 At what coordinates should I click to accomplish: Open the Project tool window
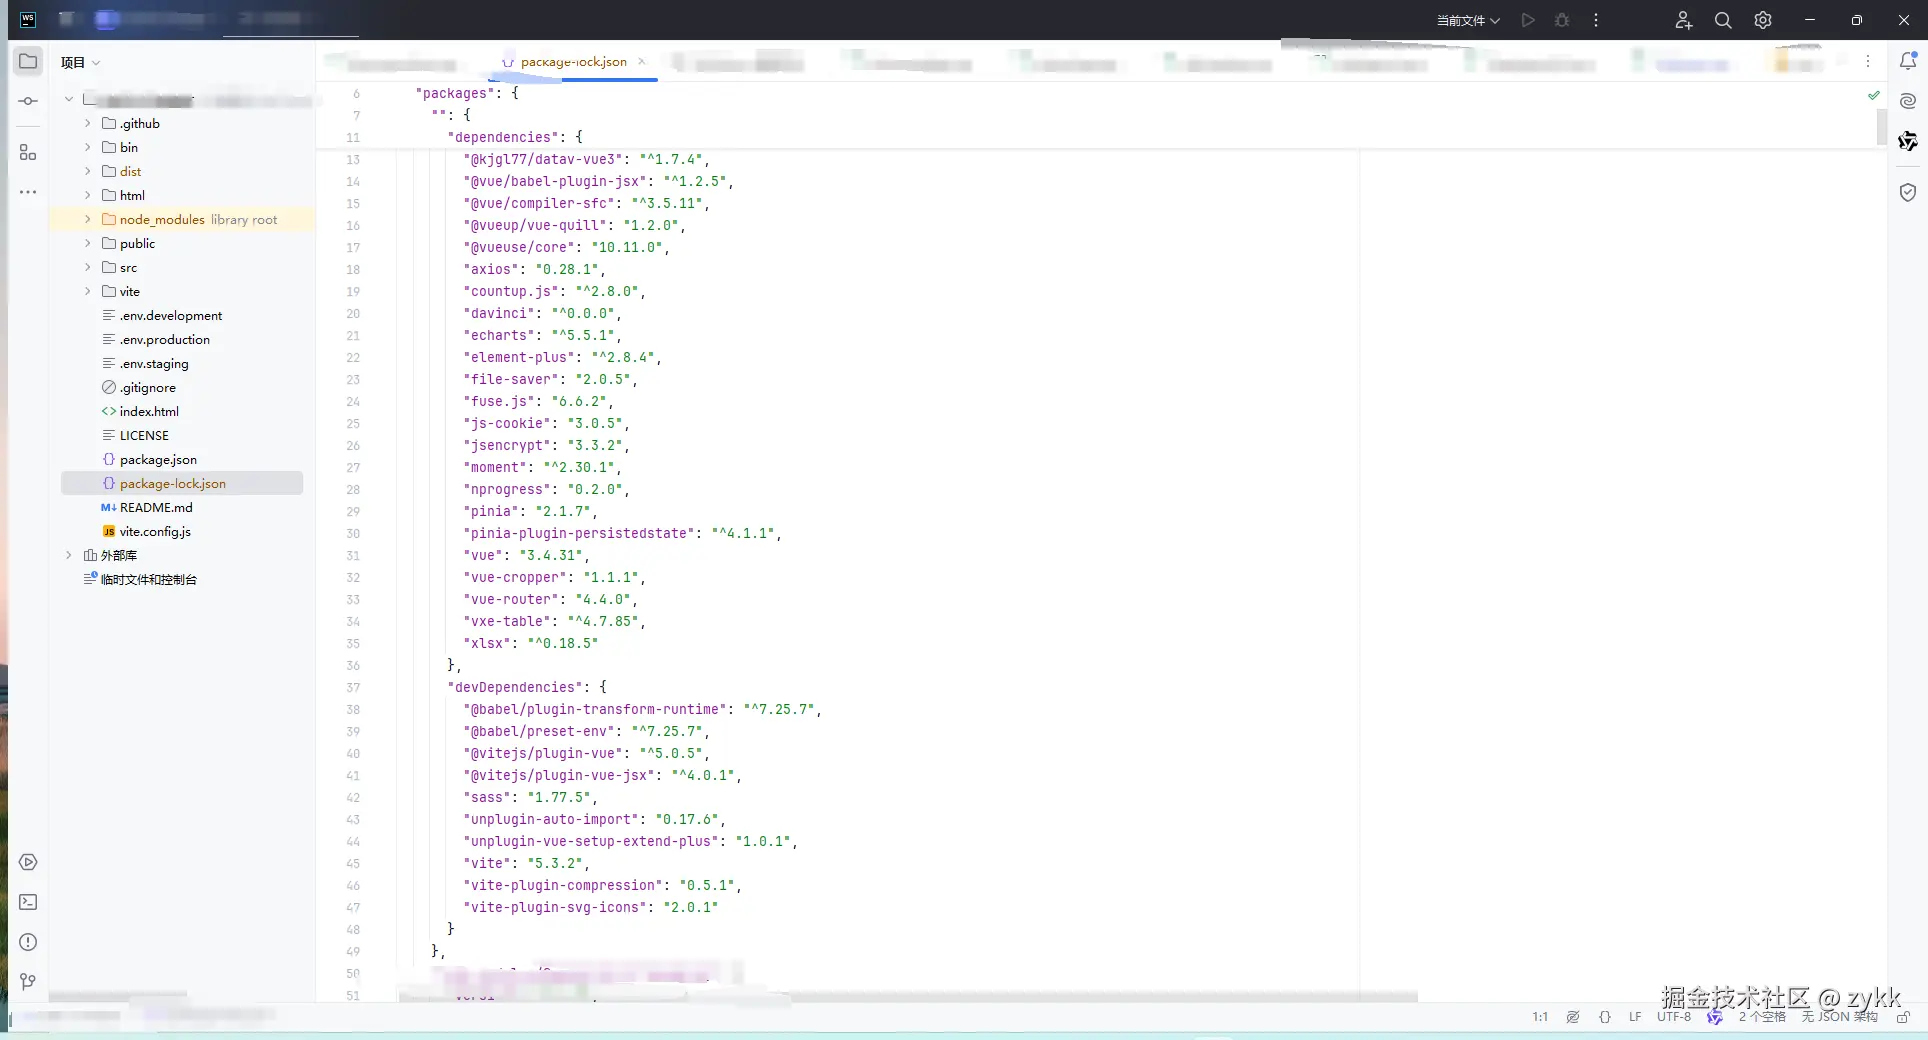click(28, 62)
